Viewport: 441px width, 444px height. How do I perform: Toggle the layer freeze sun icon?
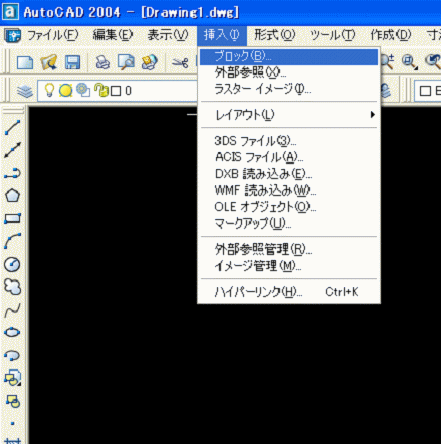tap(65, 90)
